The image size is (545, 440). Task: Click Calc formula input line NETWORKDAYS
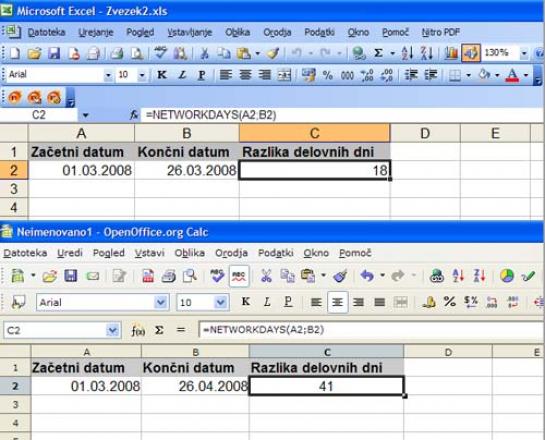pos(371,330)
